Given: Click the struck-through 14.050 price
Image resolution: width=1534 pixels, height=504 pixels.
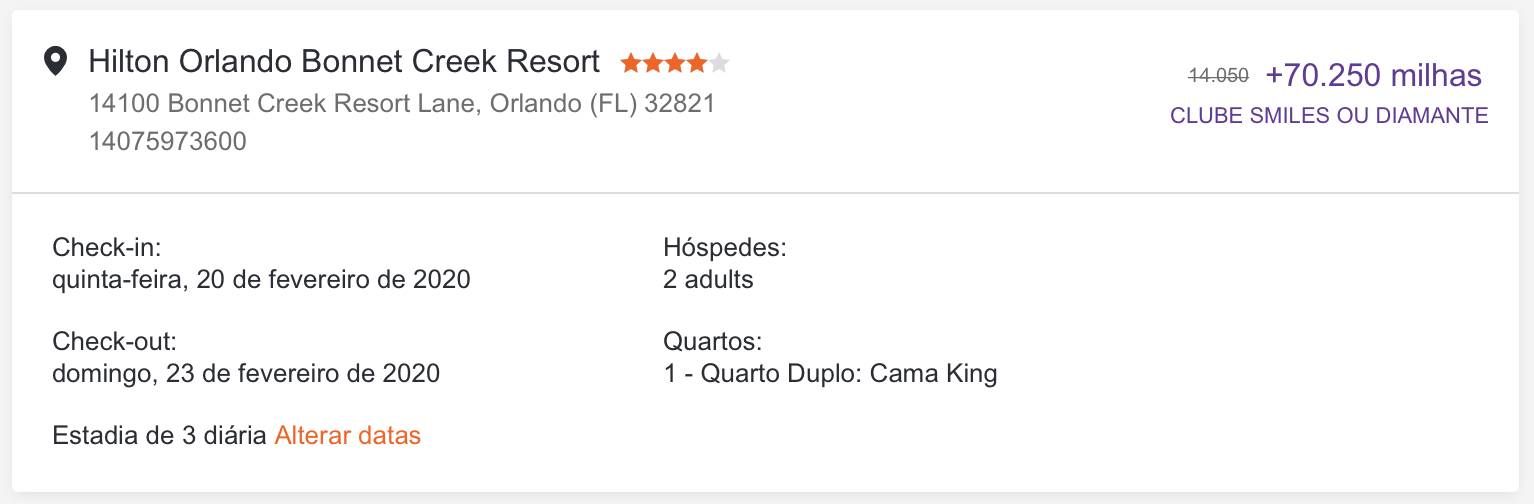Looking at the screenshot, I should pos(1218,75).
